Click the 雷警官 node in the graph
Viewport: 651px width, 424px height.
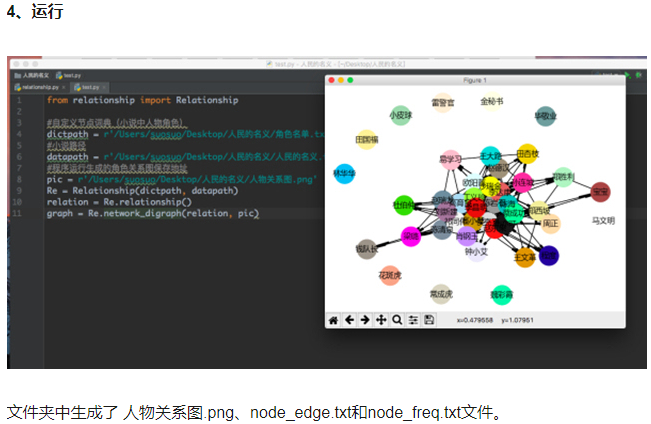click(443, 103)
